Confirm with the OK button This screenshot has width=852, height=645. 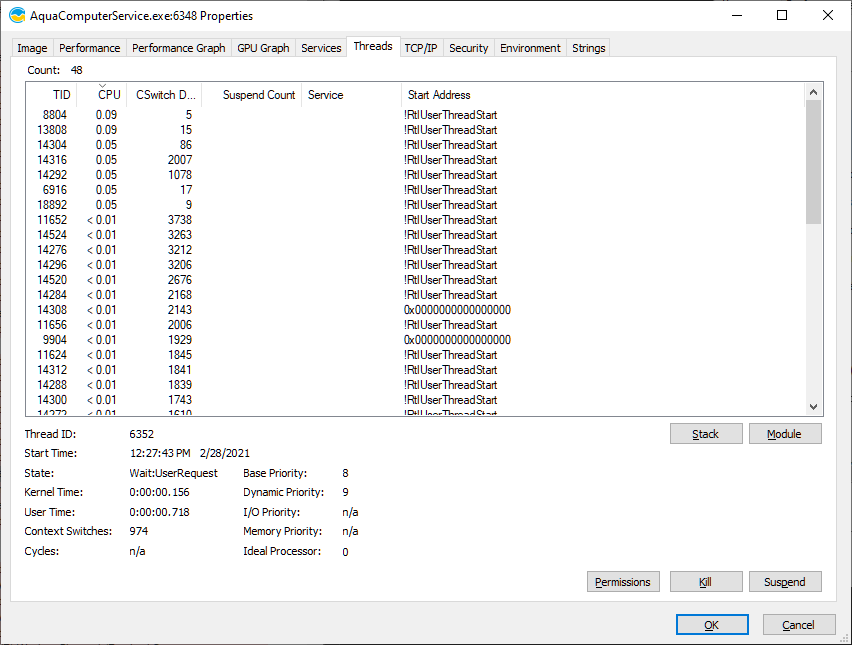pyautogui.click(x=712, y=625)
